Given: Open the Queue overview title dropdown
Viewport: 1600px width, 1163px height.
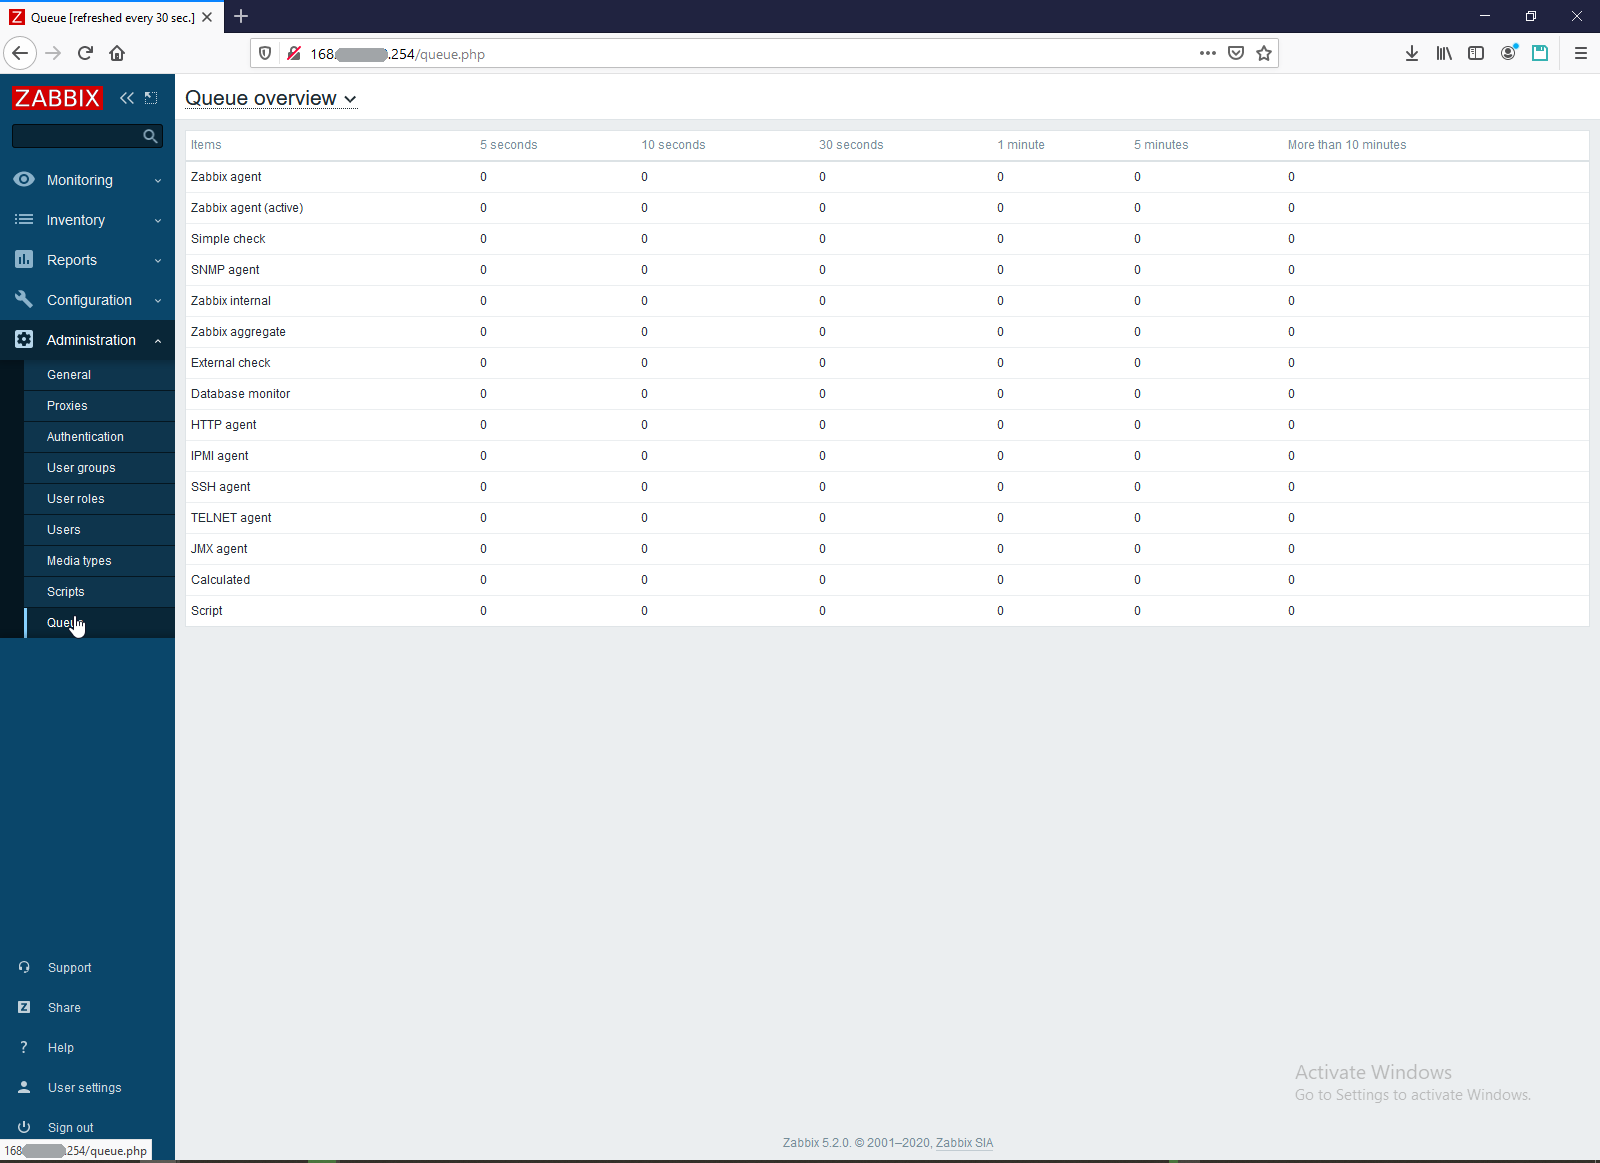Looking at the screenshot, I should coord(271,98).
